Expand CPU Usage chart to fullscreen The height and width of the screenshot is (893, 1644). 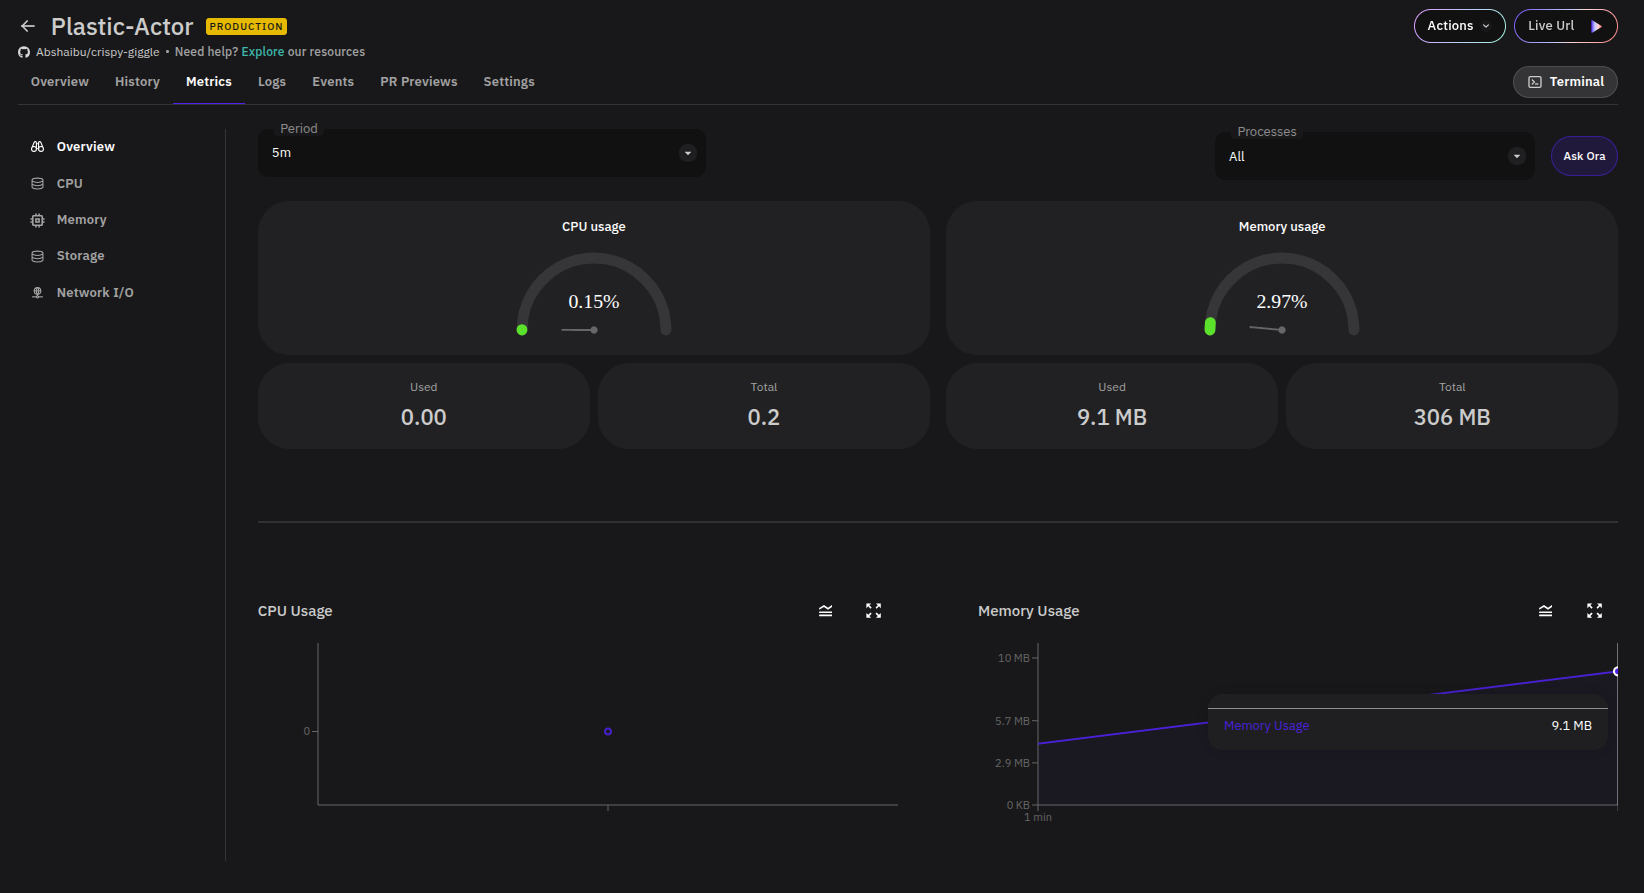(x=873, y=611)
